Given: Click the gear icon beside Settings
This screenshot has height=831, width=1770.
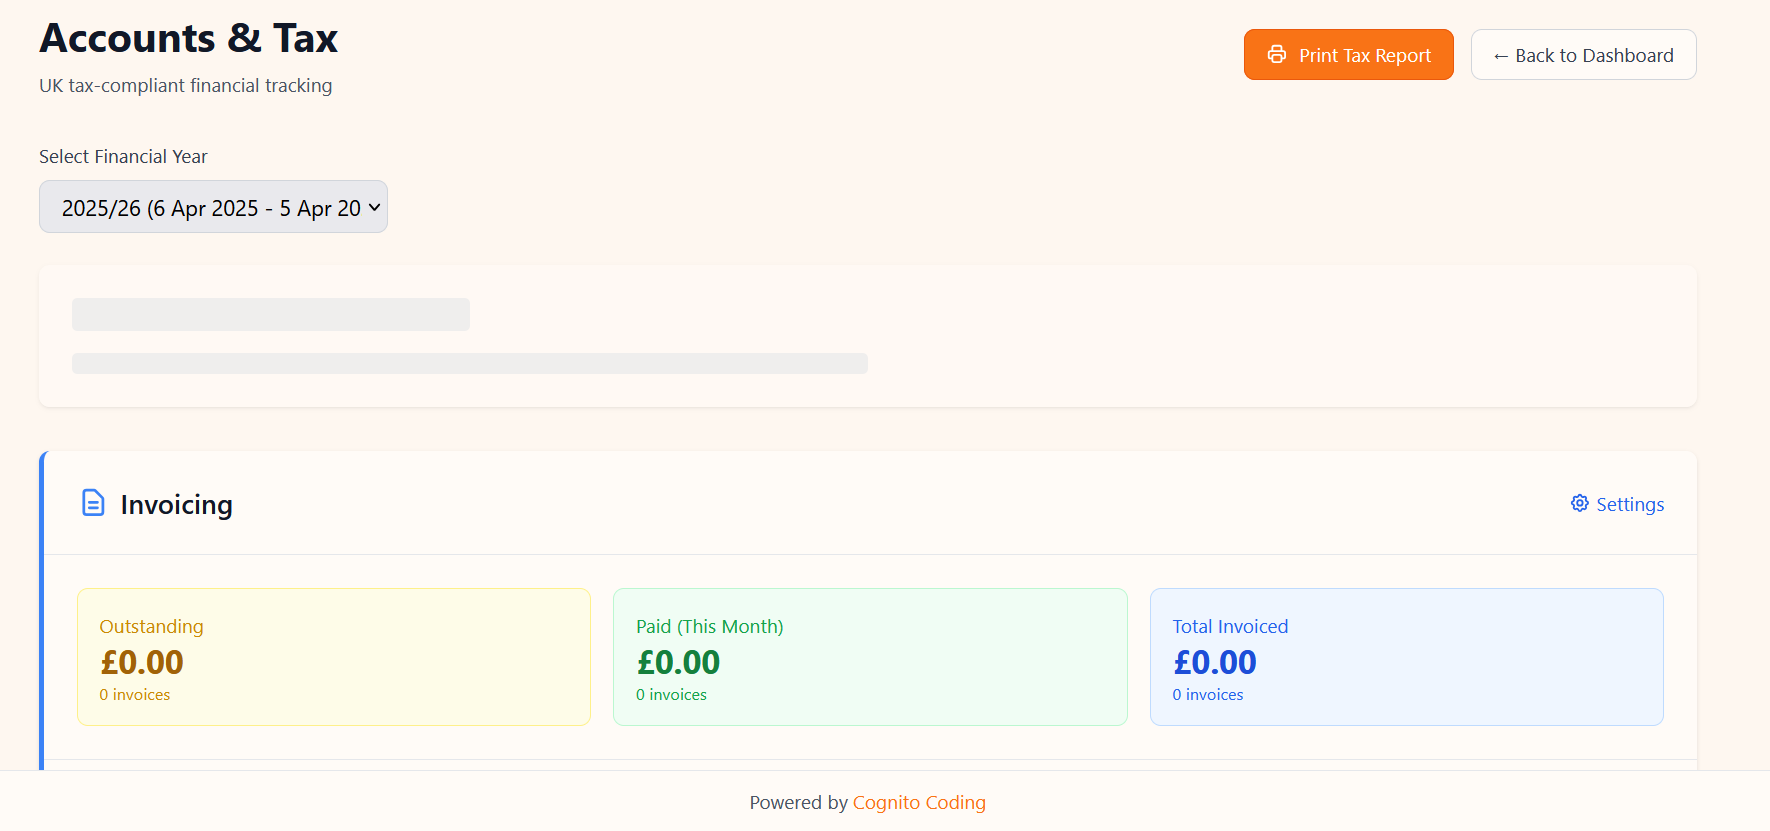Looking at the screenshot, I should [x=1579, y=503].
